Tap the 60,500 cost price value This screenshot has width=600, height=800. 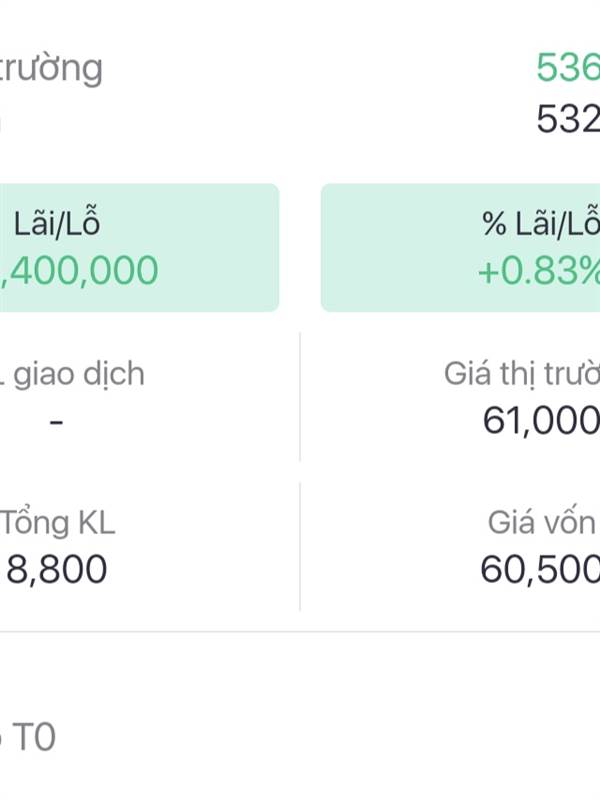540,569
